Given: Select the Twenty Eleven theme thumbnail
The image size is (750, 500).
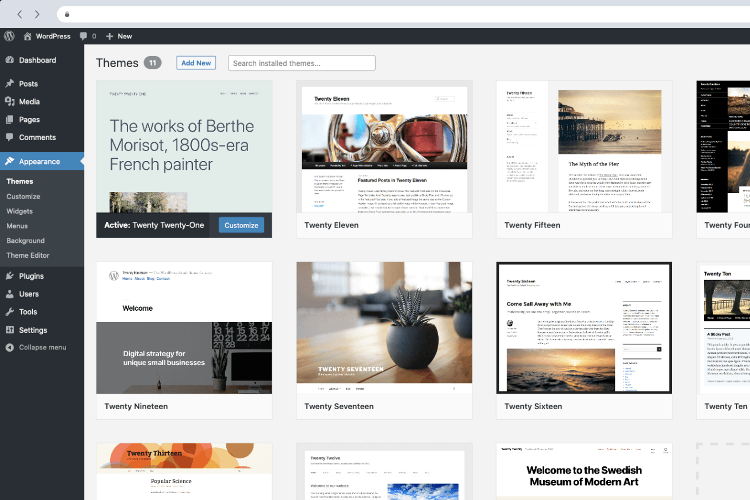Looking at the screenshot, I should [x=384, y=146].
